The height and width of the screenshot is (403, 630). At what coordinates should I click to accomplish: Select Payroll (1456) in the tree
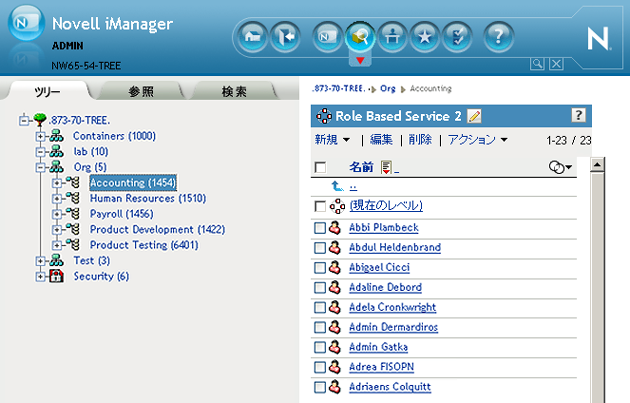[121, 214]
